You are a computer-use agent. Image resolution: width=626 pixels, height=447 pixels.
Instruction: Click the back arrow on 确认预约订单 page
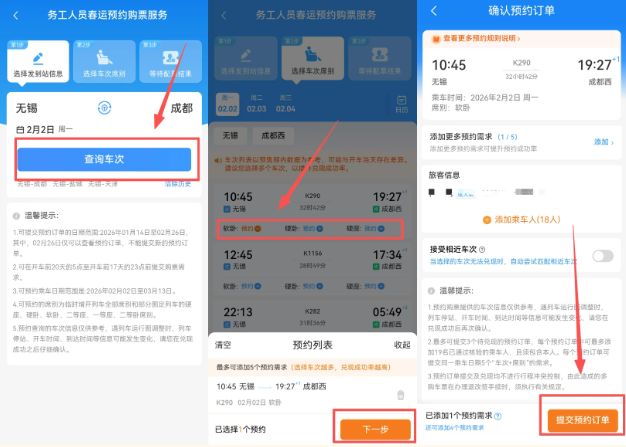tap(434, 11)
